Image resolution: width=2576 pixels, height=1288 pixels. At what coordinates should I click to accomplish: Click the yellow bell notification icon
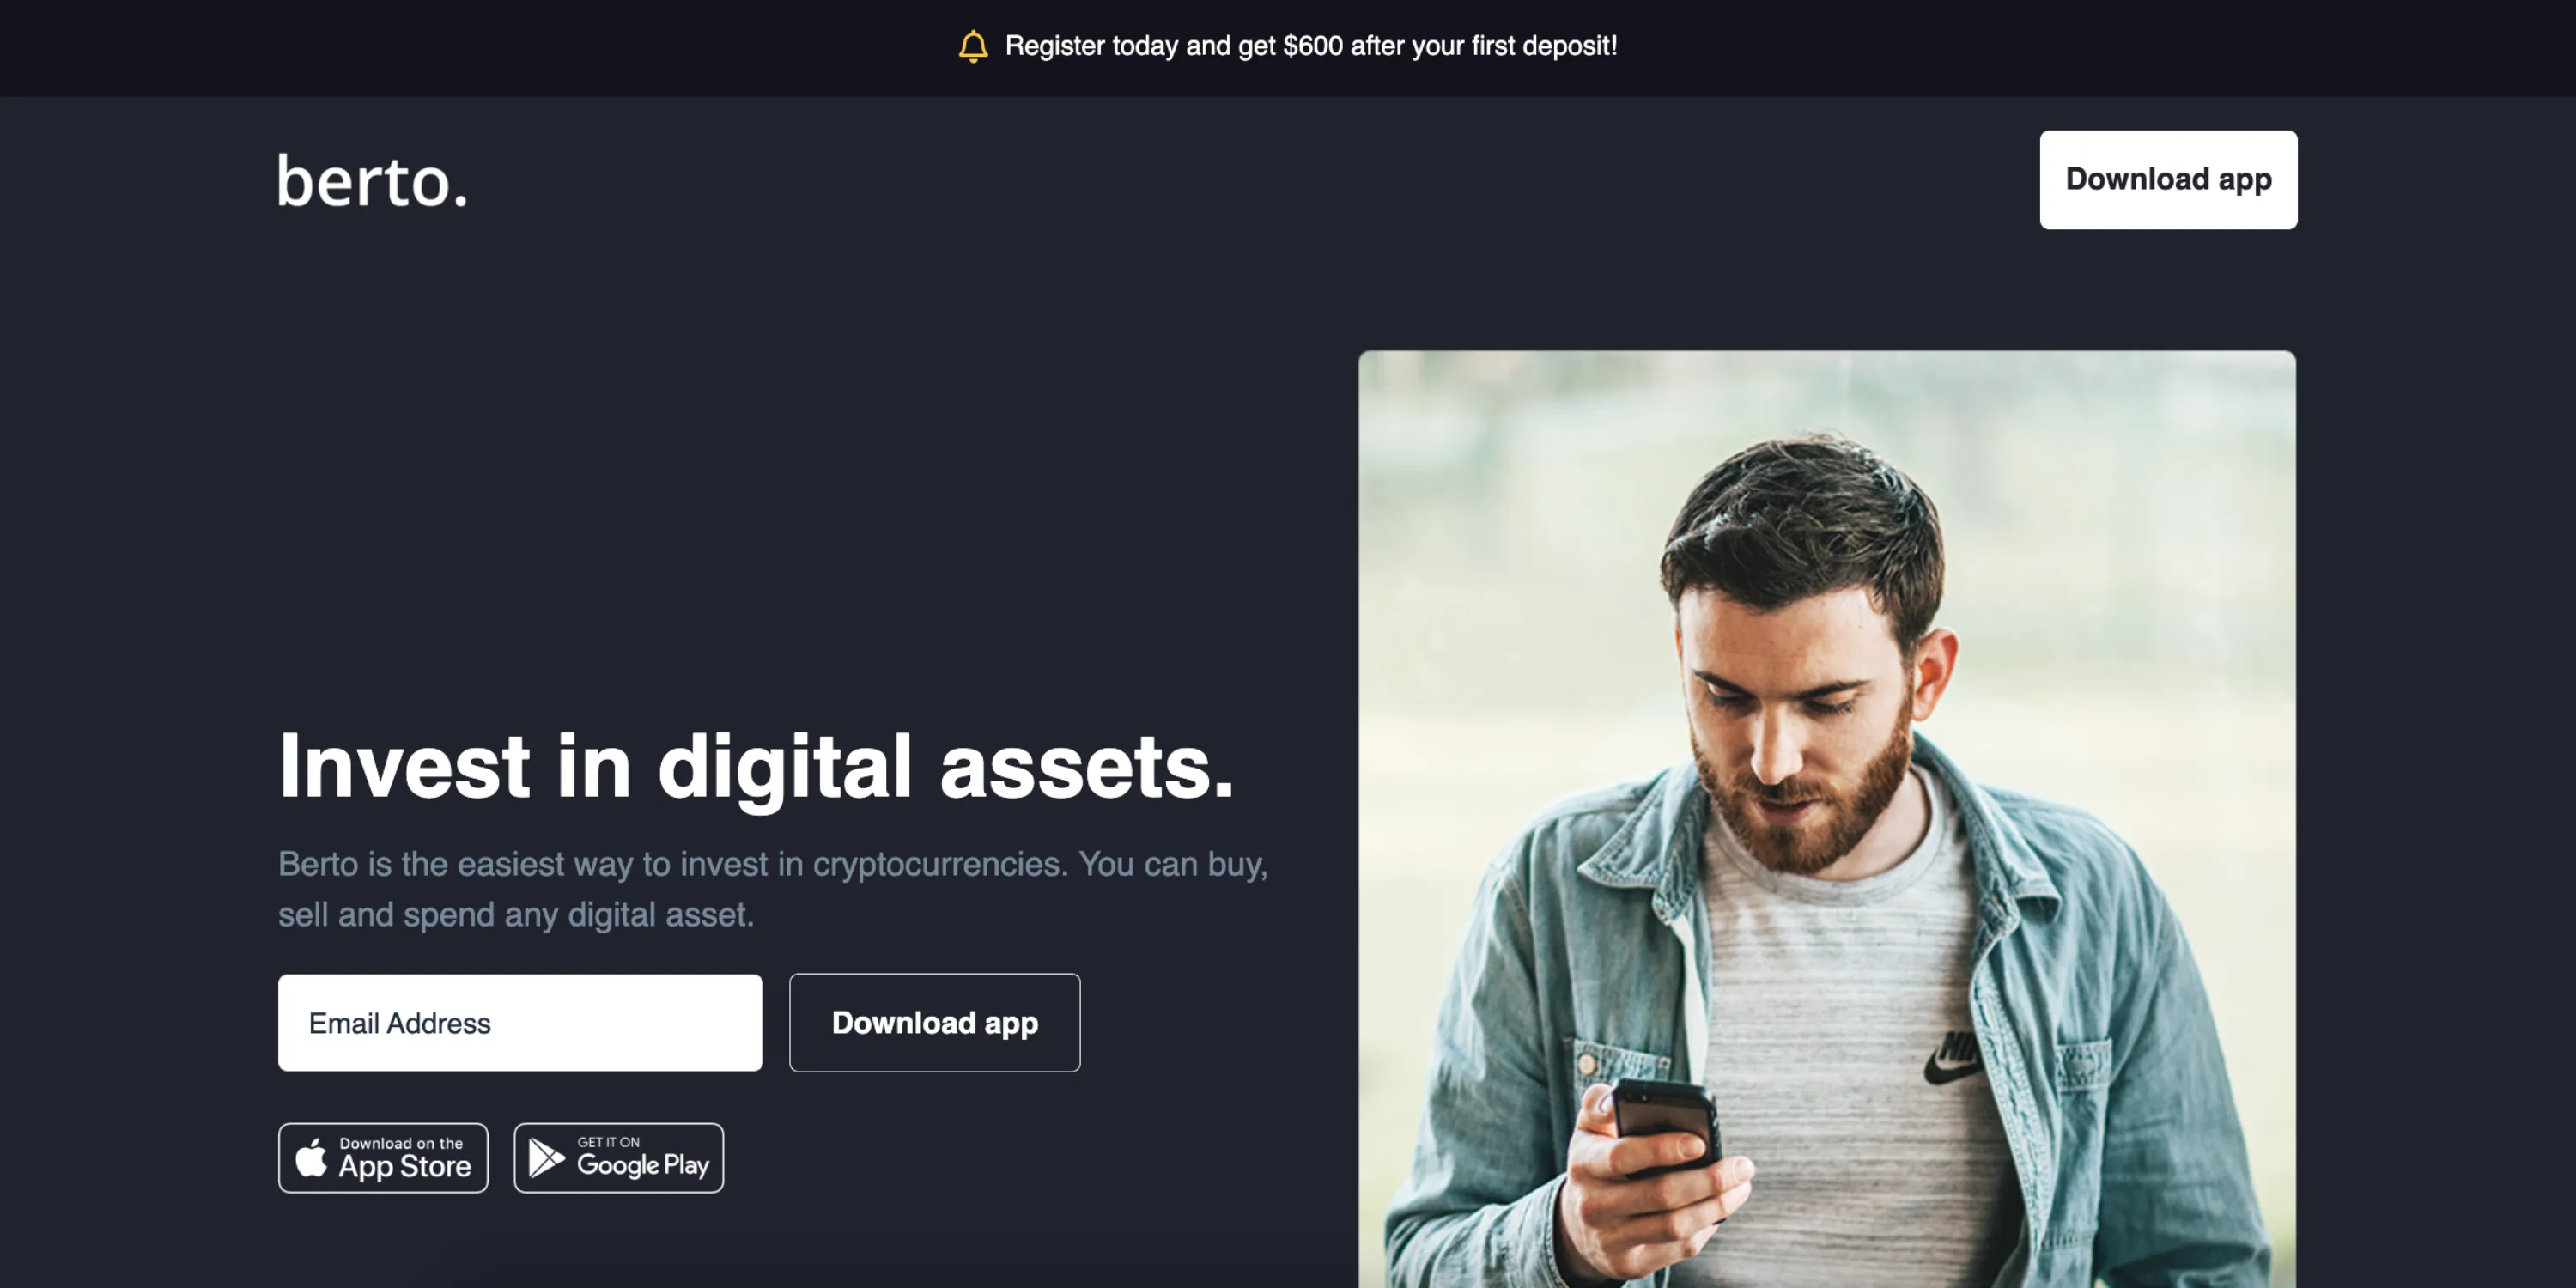click(x=973, y=46)
